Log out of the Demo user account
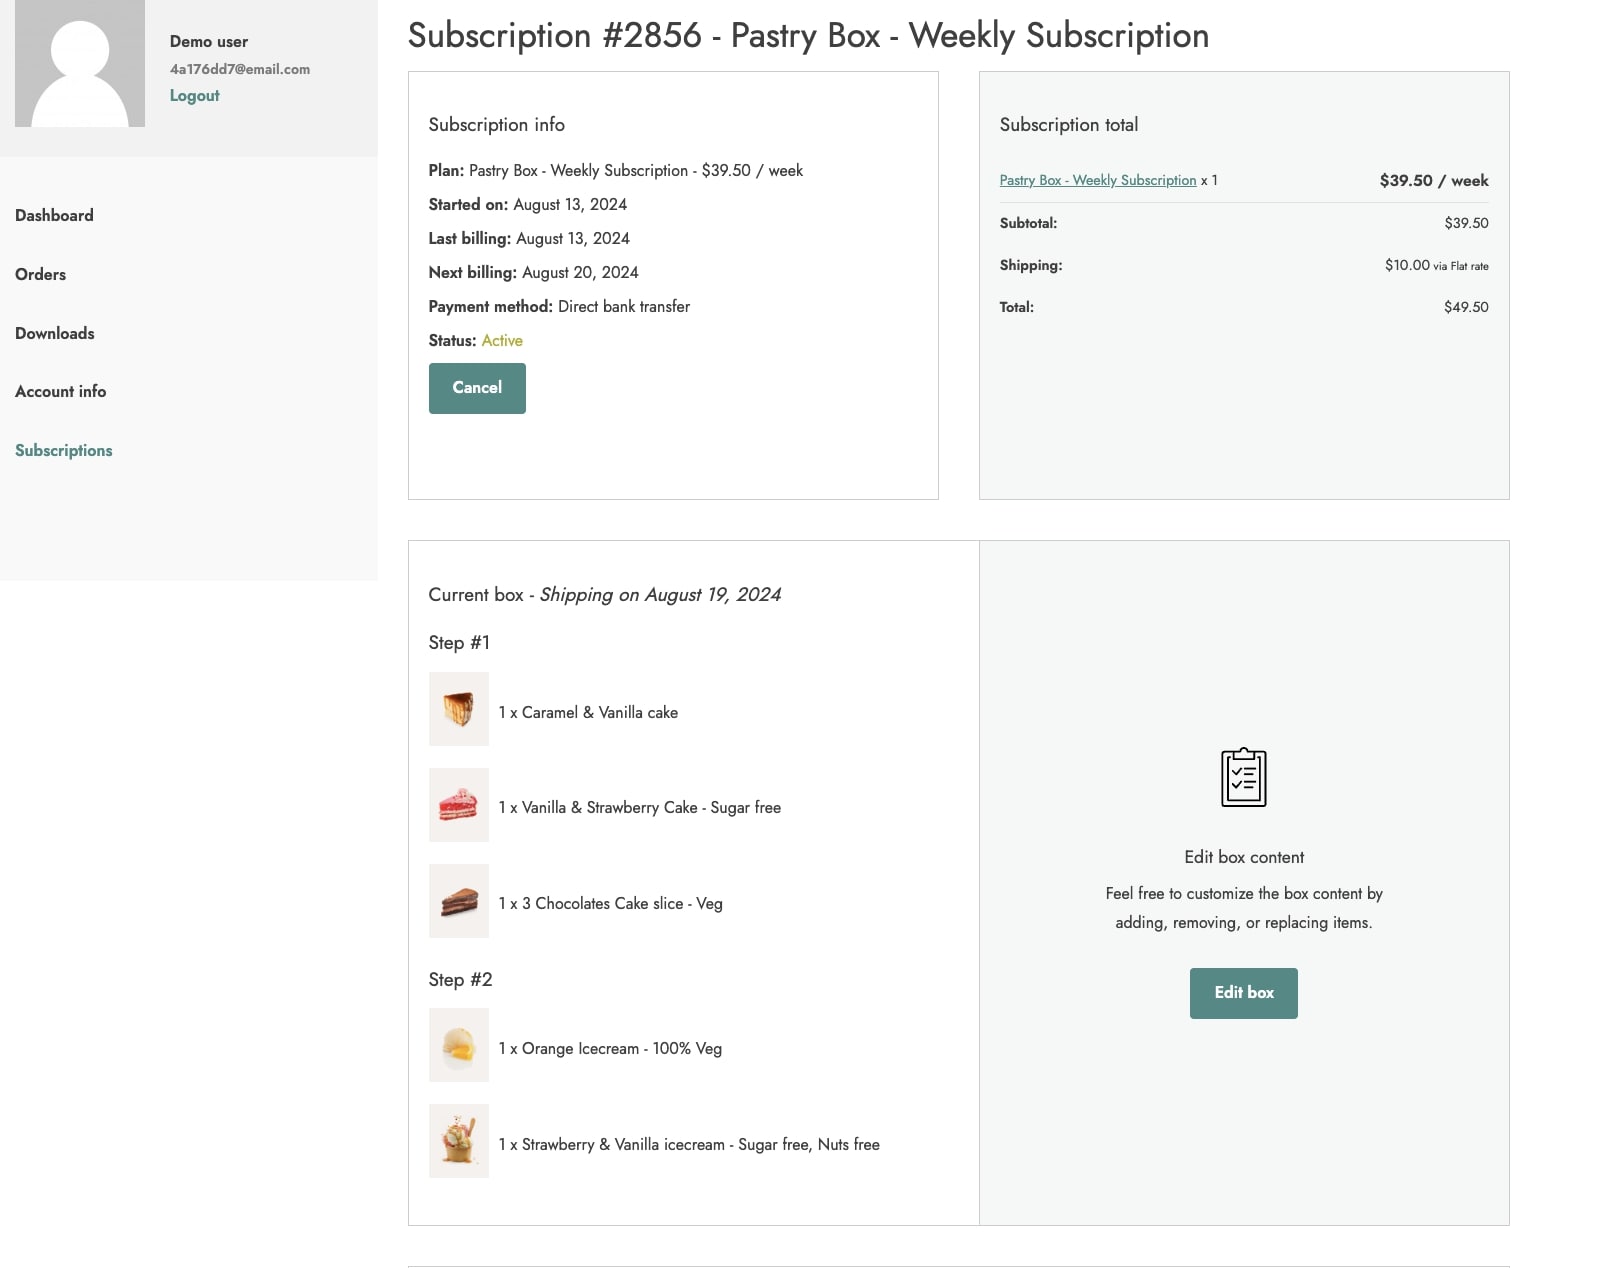Image resolution: width=1598 pixels, height=1268 pixels. 194,96
